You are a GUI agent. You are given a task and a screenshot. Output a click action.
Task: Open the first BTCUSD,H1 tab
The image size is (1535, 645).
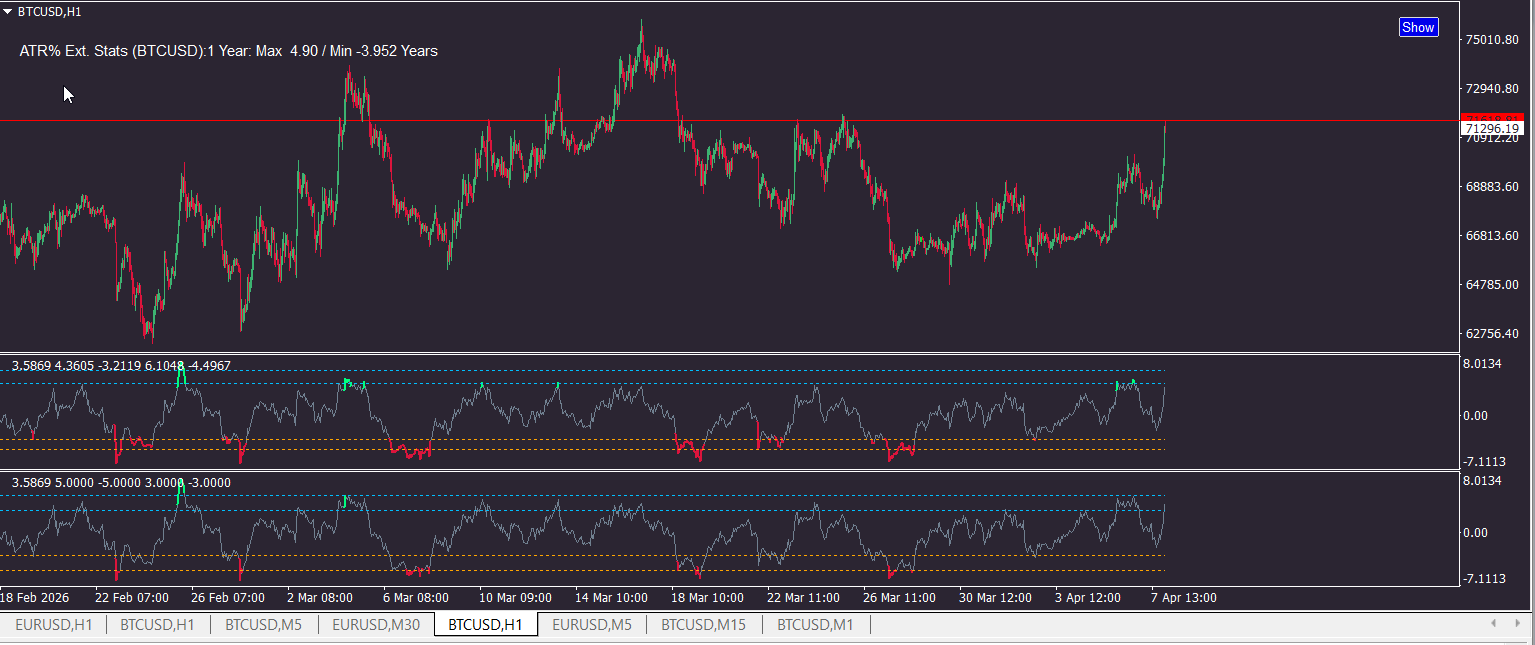[158, 625]
